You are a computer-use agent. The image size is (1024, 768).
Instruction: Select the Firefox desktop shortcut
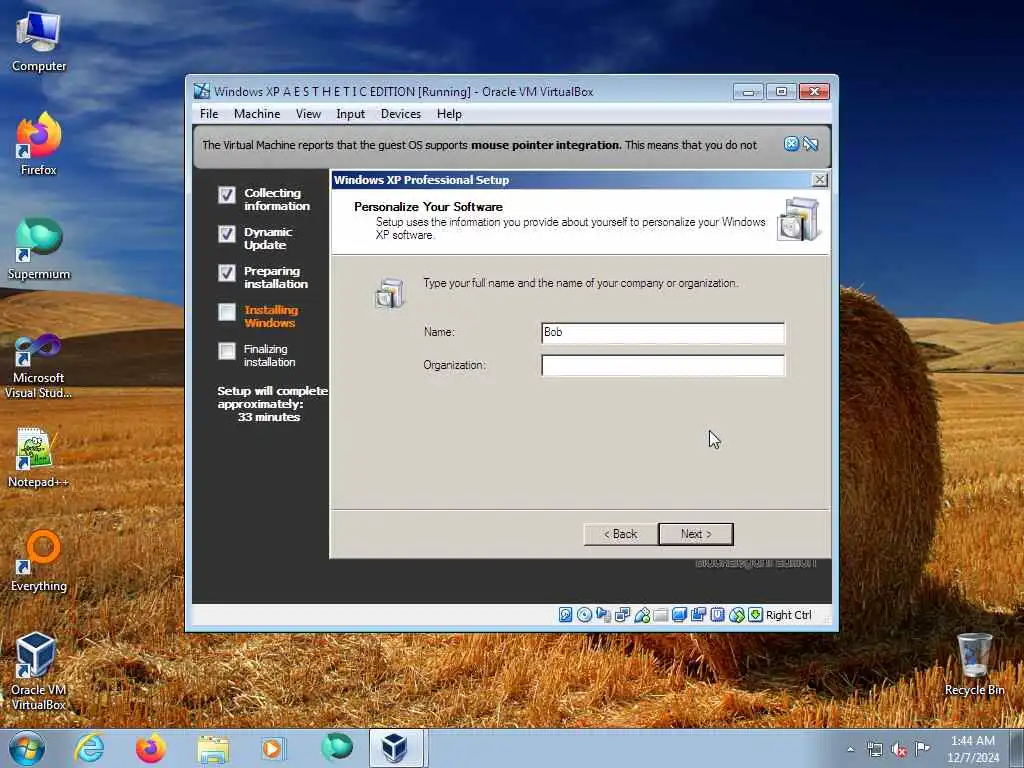[x=39, y=144]
